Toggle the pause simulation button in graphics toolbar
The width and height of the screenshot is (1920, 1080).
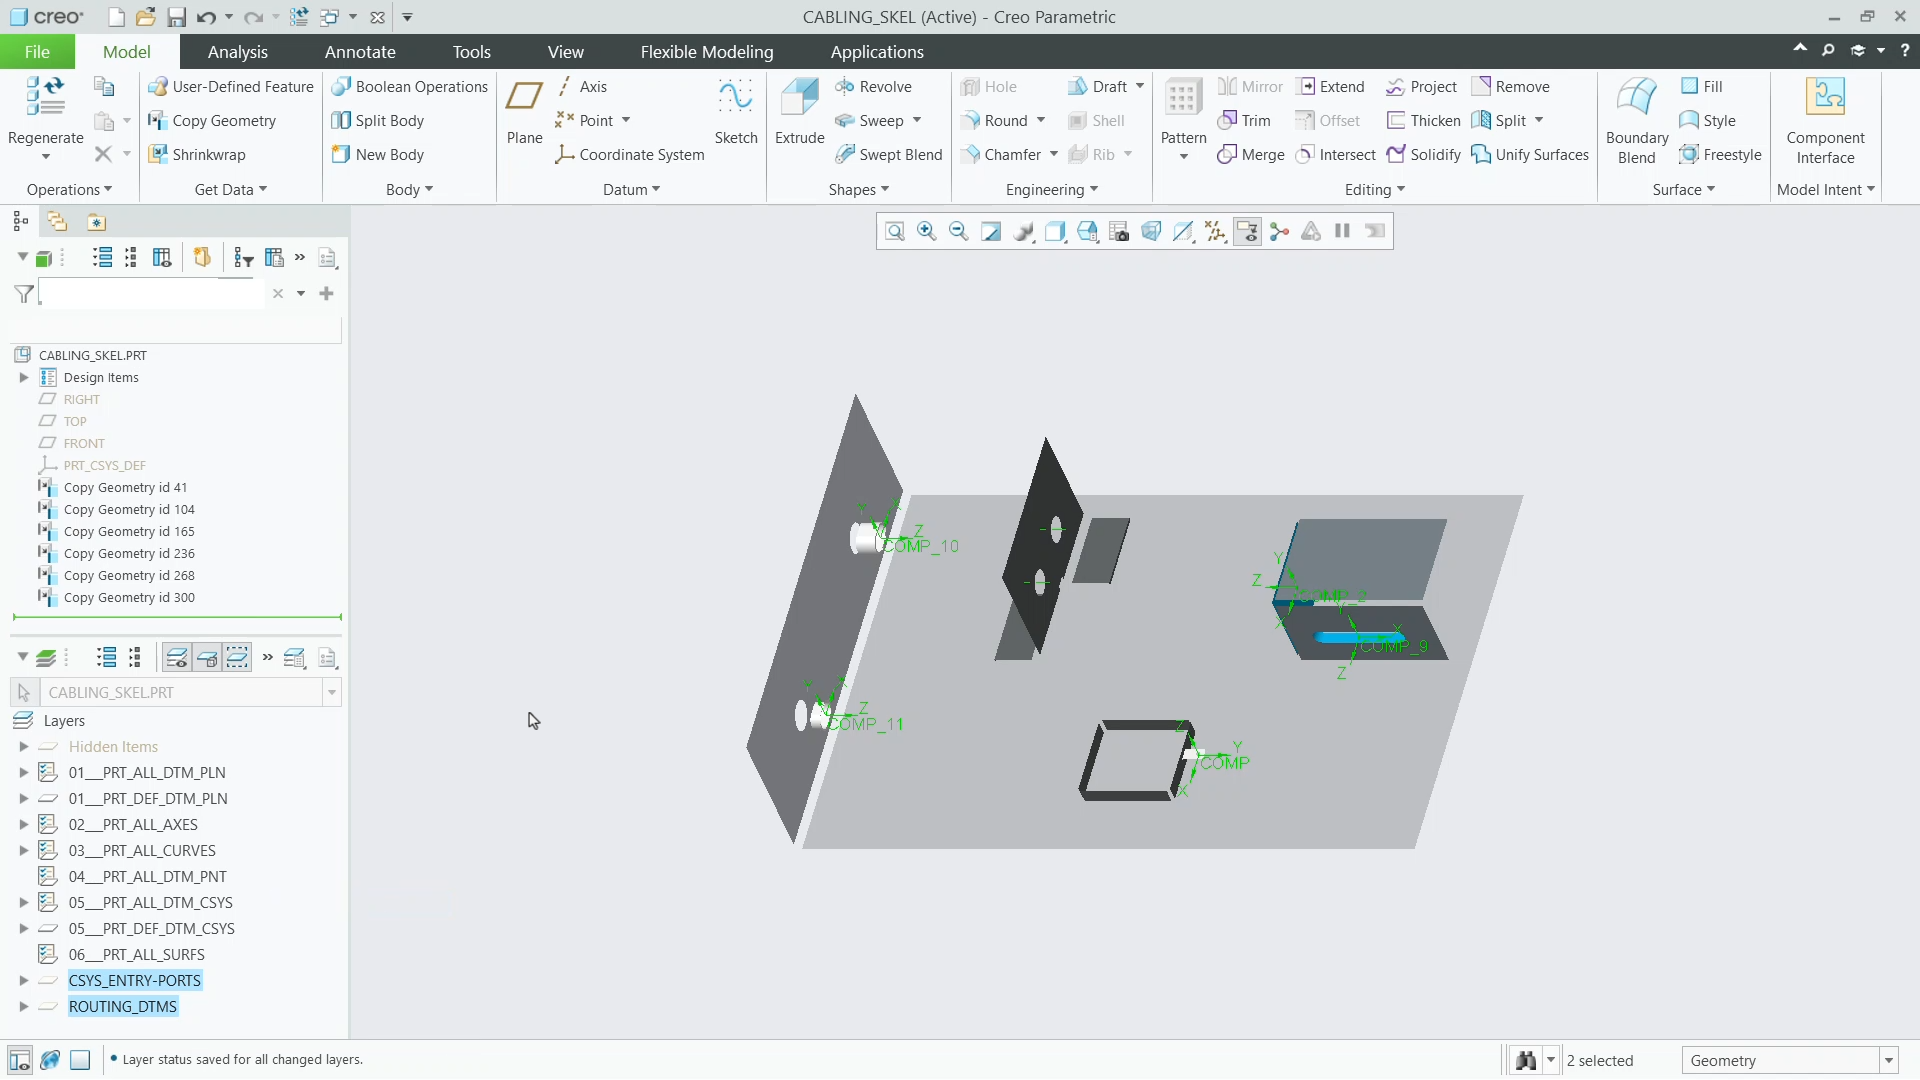point(1343,232)
